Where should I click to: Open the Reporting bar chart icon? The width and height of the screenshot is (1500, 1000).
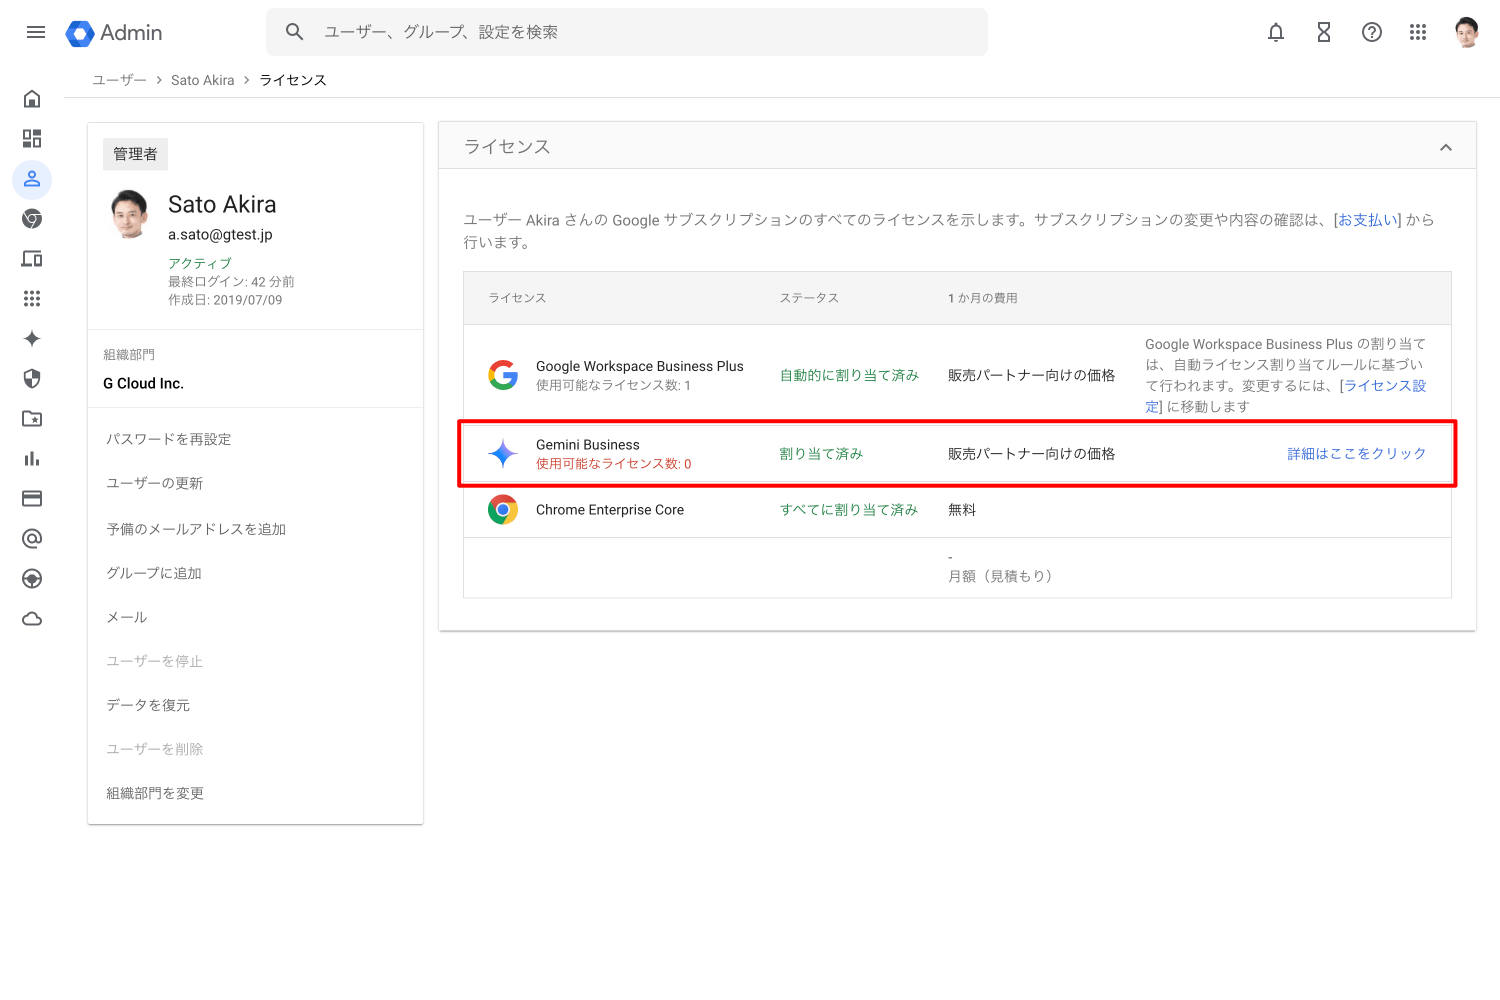click(x=32, y=459)
